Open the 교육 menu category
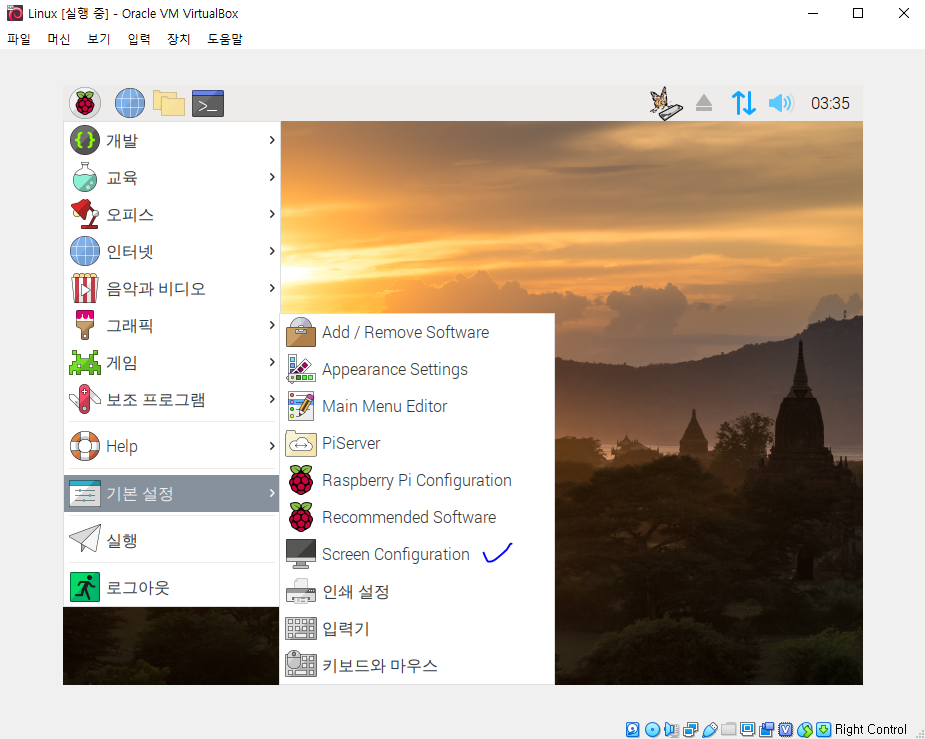The width and height of the screenshot is (925, 739). pos(171,177)
